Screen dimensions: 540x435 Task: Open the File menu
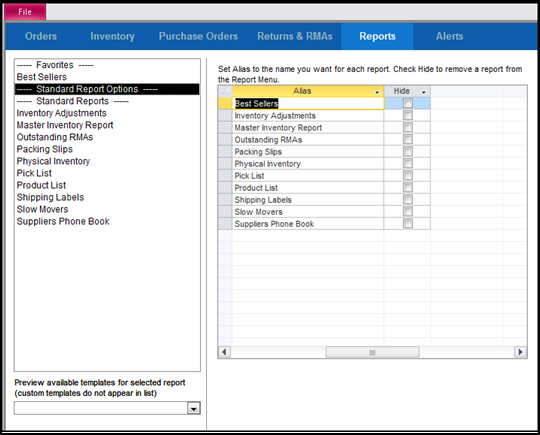tap(25, 12)
